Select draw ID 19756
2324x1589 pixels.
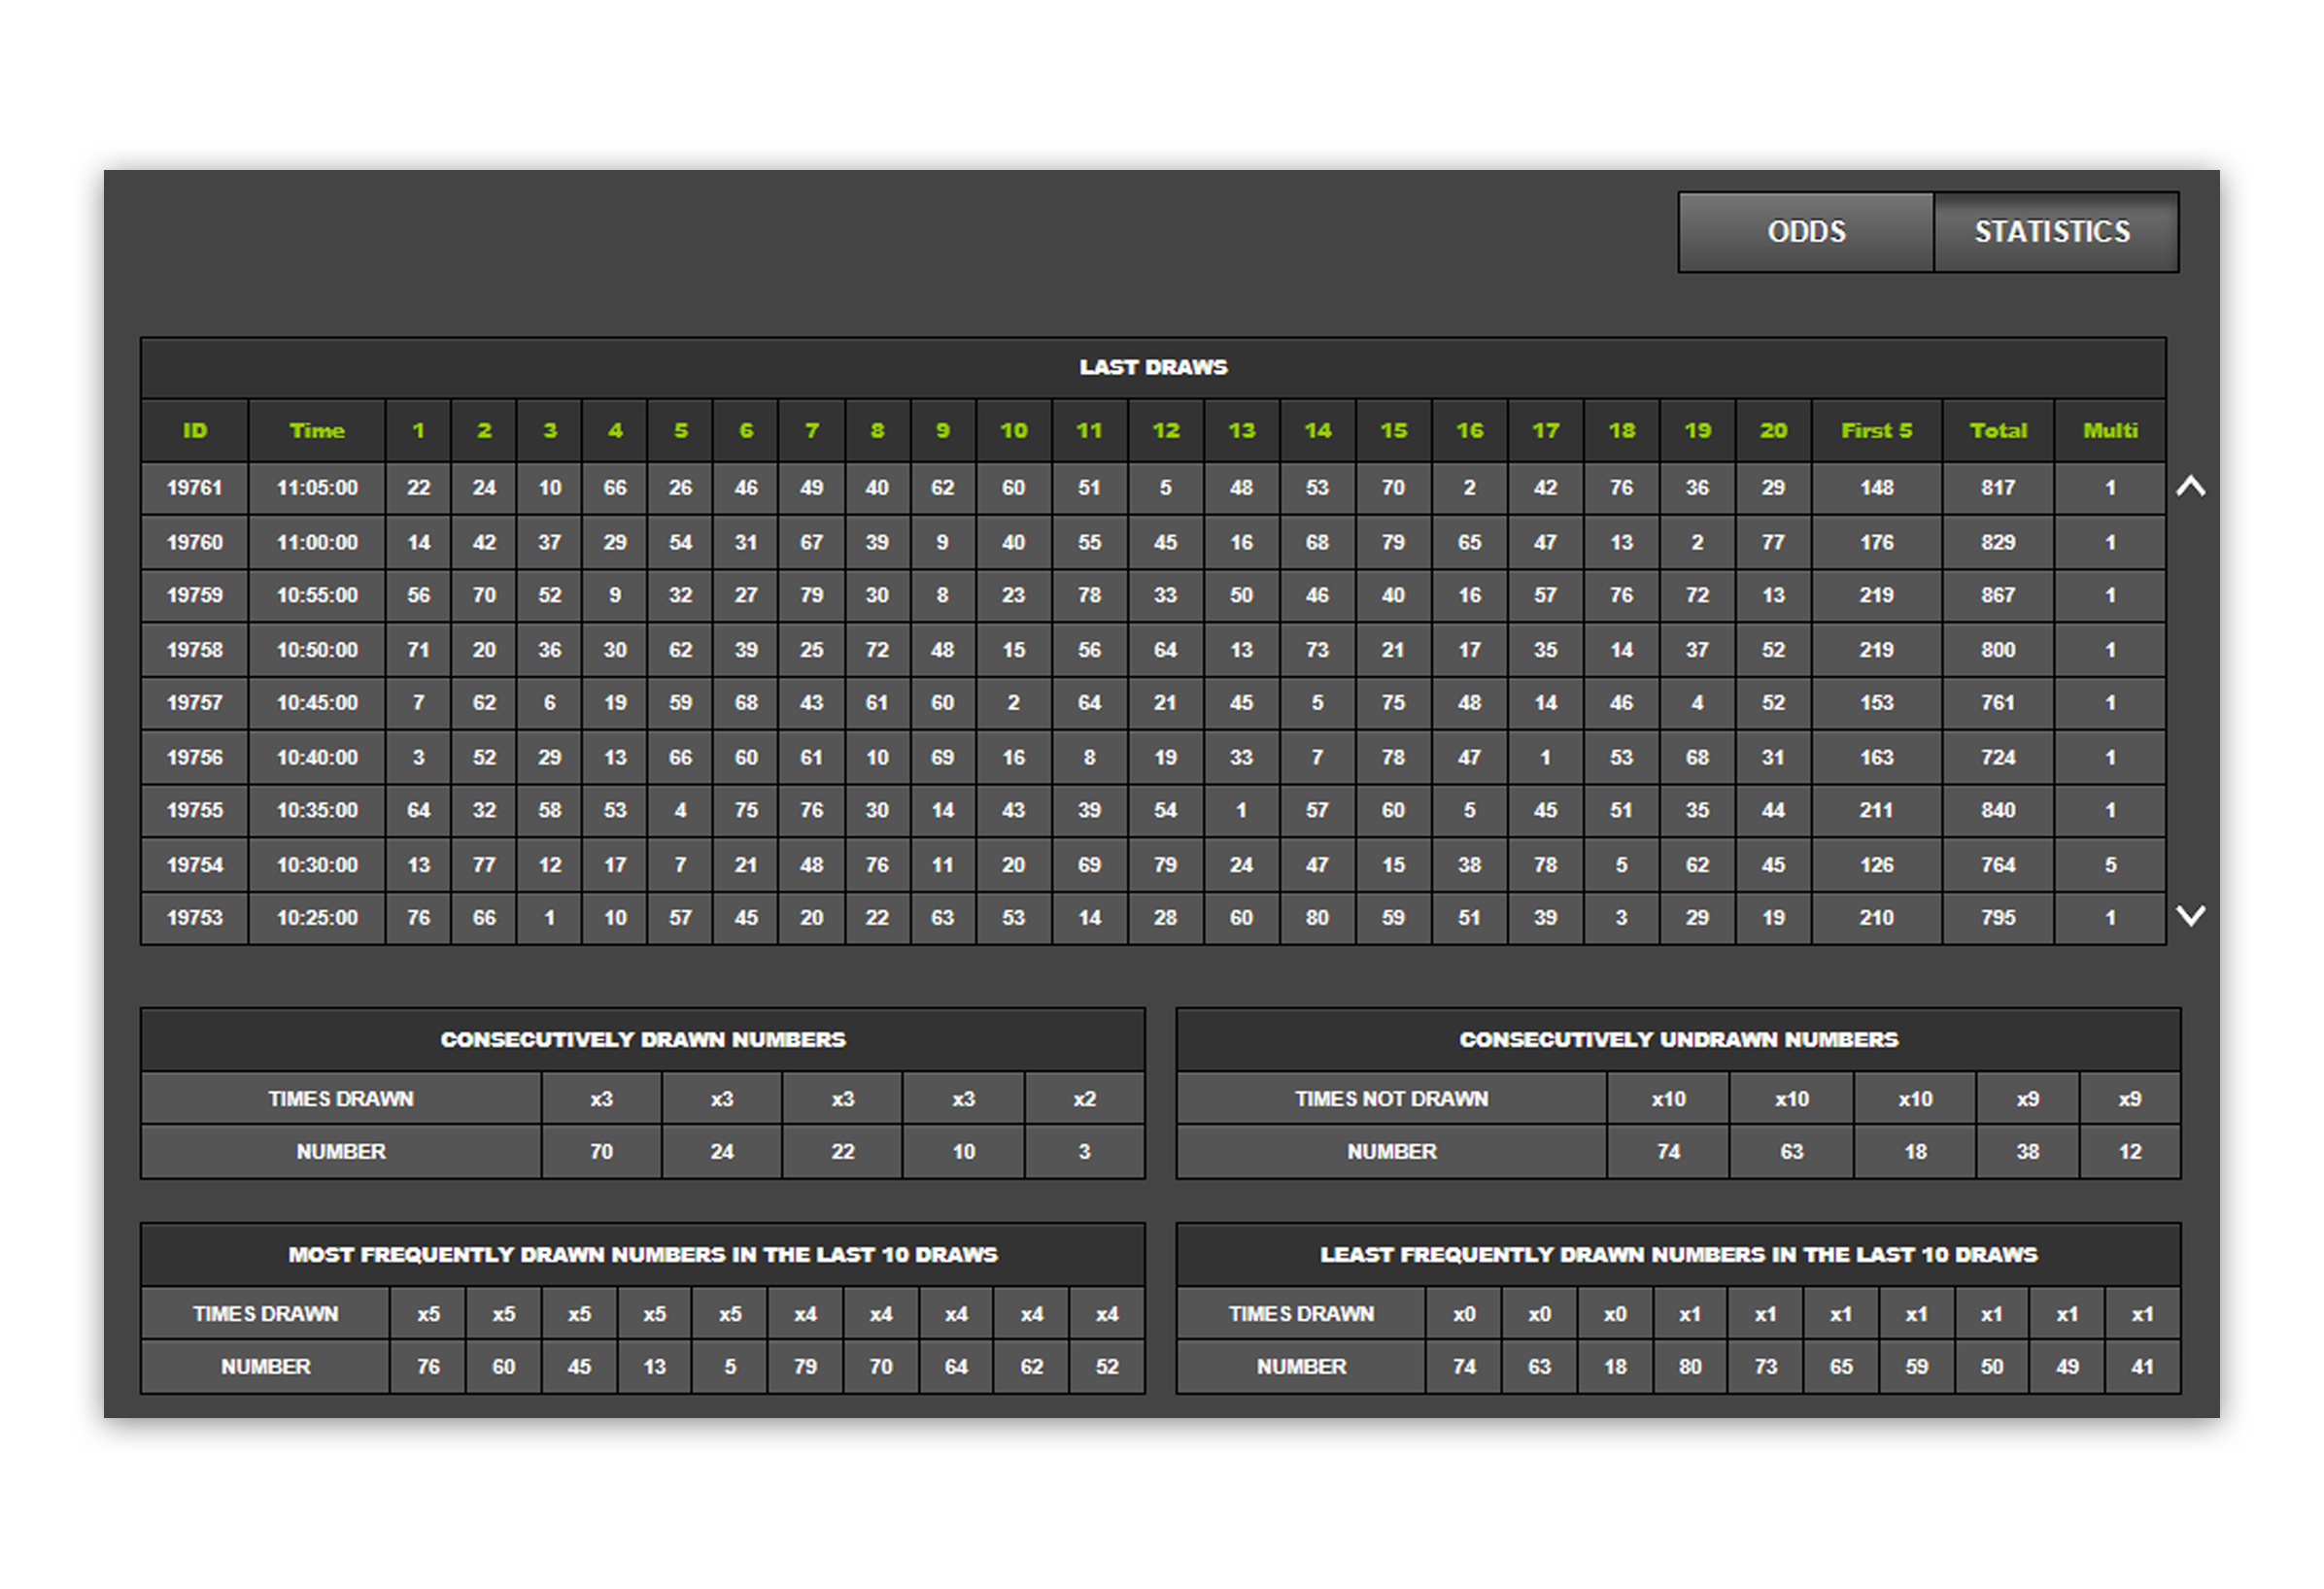click(x=195, y=757)
